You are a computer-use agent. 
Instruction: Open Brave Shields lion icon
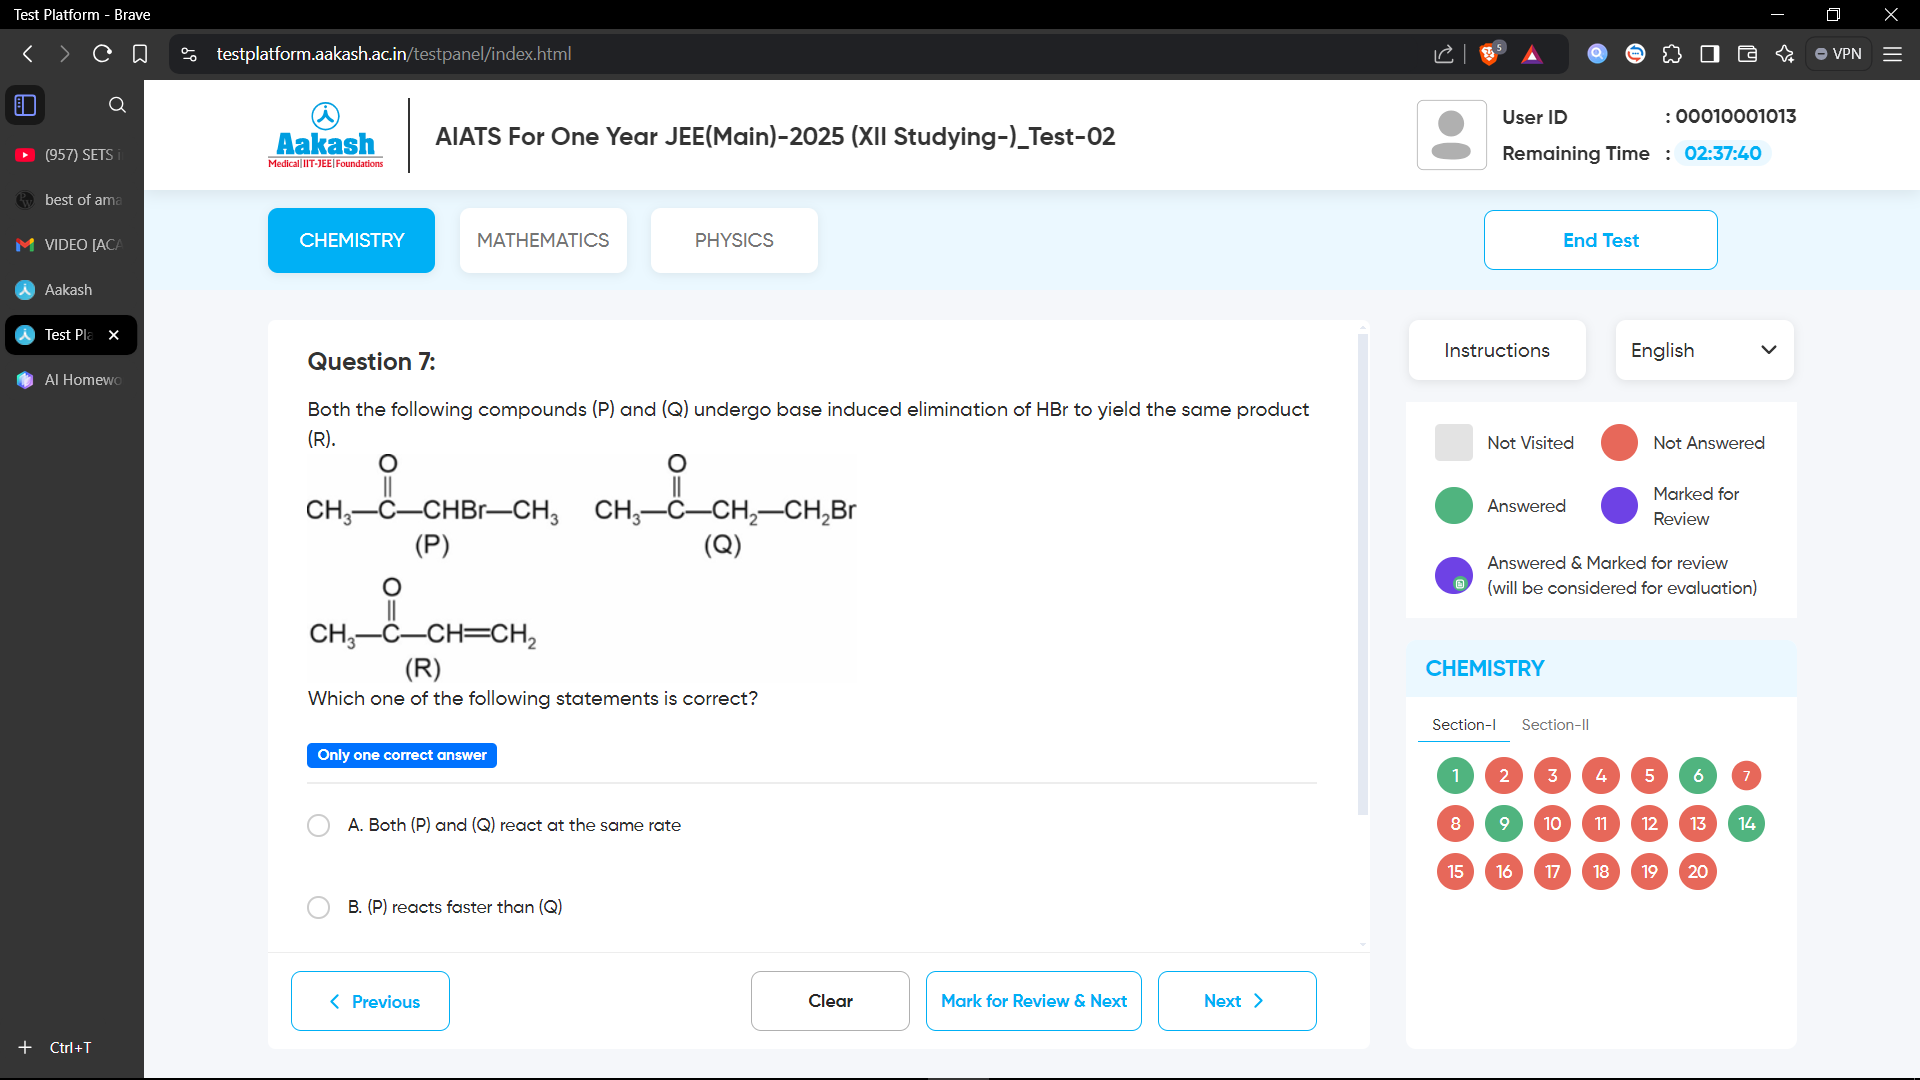1490,54
